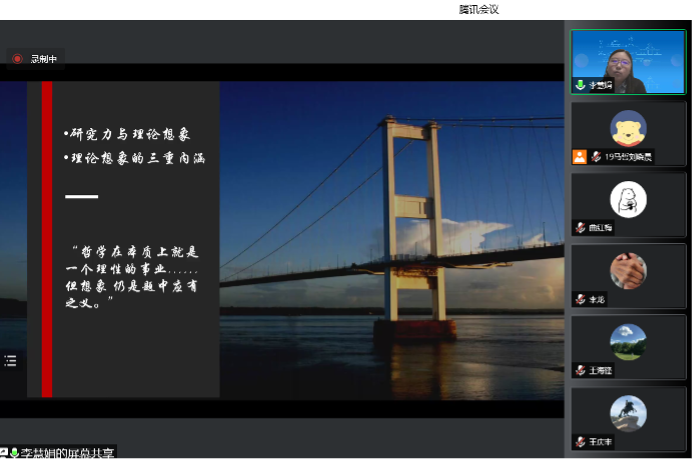Image resolution: width=693 pixels, height=460 pixels.
Task: Select the active speaker's live video tile
Action: point(628,60)
